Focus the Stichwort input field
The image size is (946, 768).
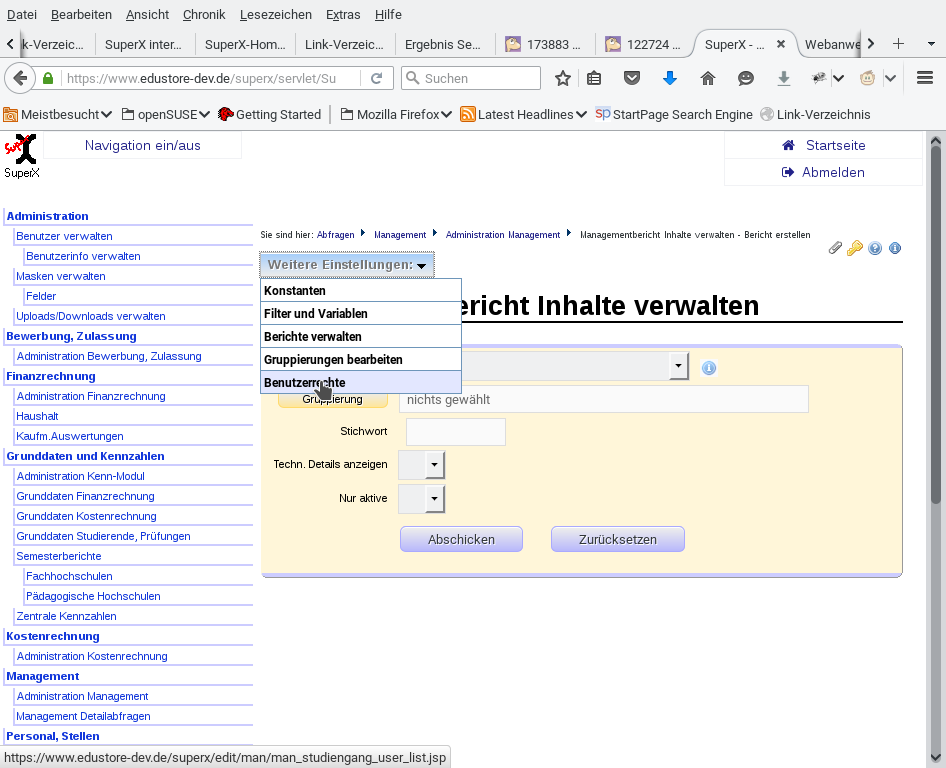[x=456, y=432]
